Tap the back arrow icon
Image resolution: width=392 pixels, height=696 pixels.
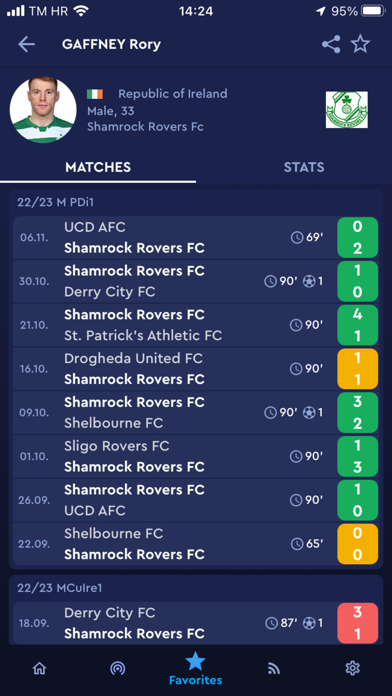click(x=26, y=44)
